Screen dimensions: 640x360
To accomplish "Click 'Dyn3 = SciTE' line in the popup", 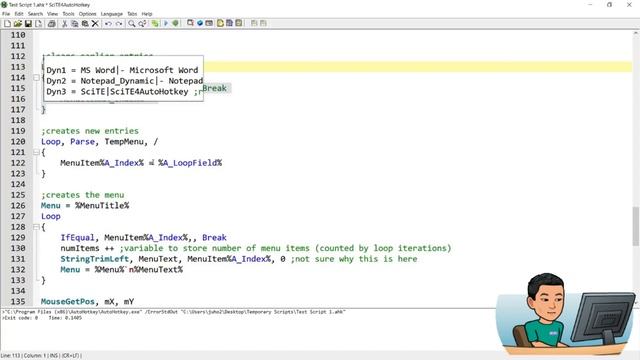I will 124,91.
